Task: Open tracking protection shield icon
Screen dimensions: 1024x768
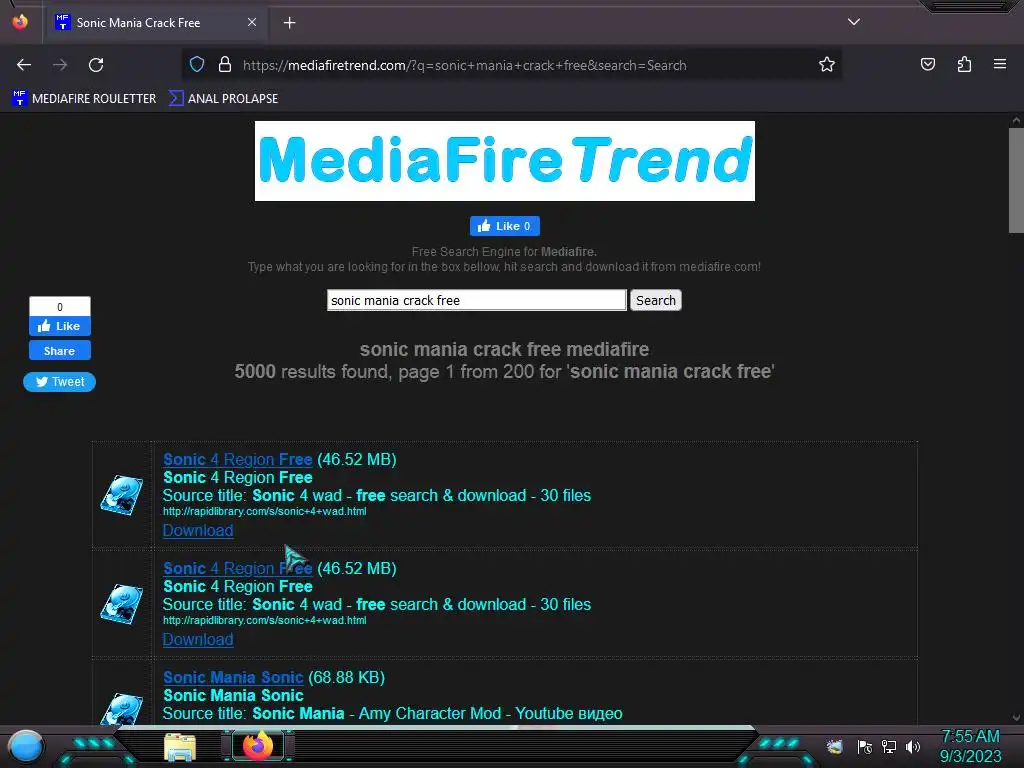Action: 197,65
